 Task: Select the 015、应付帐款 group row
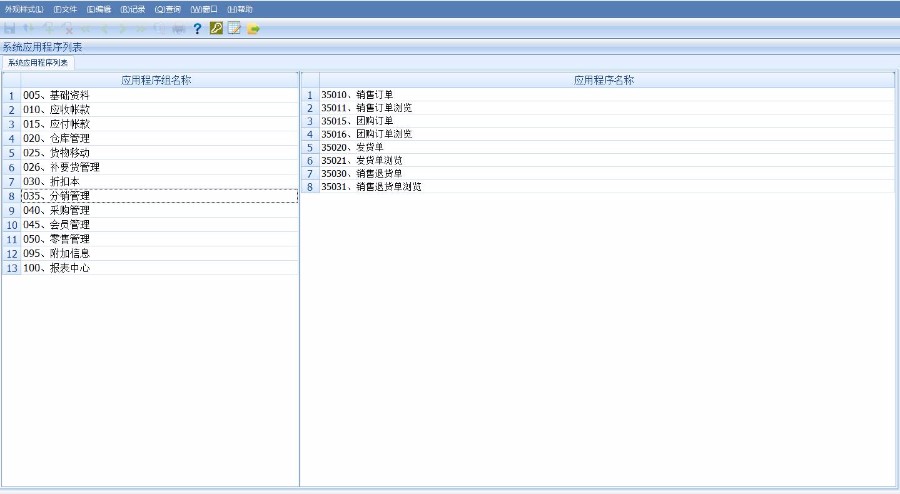coord(160,124)
